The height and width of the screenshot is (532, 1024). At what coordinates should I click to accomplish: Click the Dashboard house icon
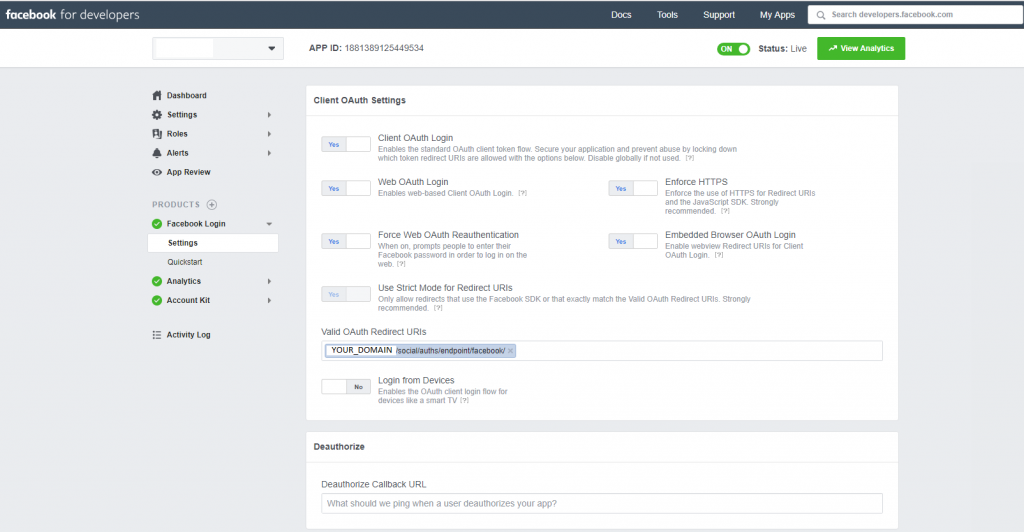point(157,95)
